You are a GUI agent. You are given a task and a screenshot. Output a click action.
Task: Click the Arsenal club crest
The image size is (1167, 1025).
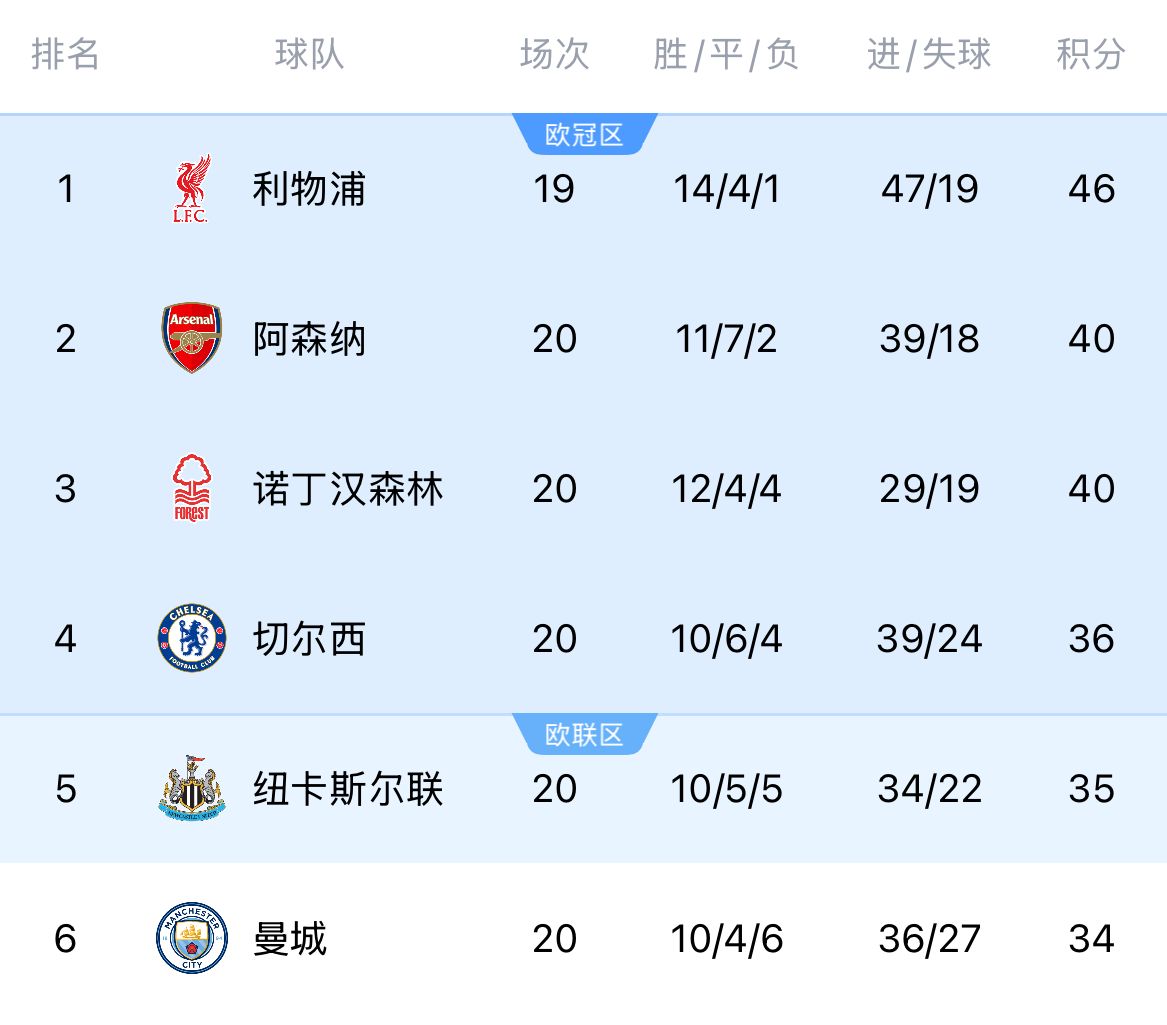point(191,338)
